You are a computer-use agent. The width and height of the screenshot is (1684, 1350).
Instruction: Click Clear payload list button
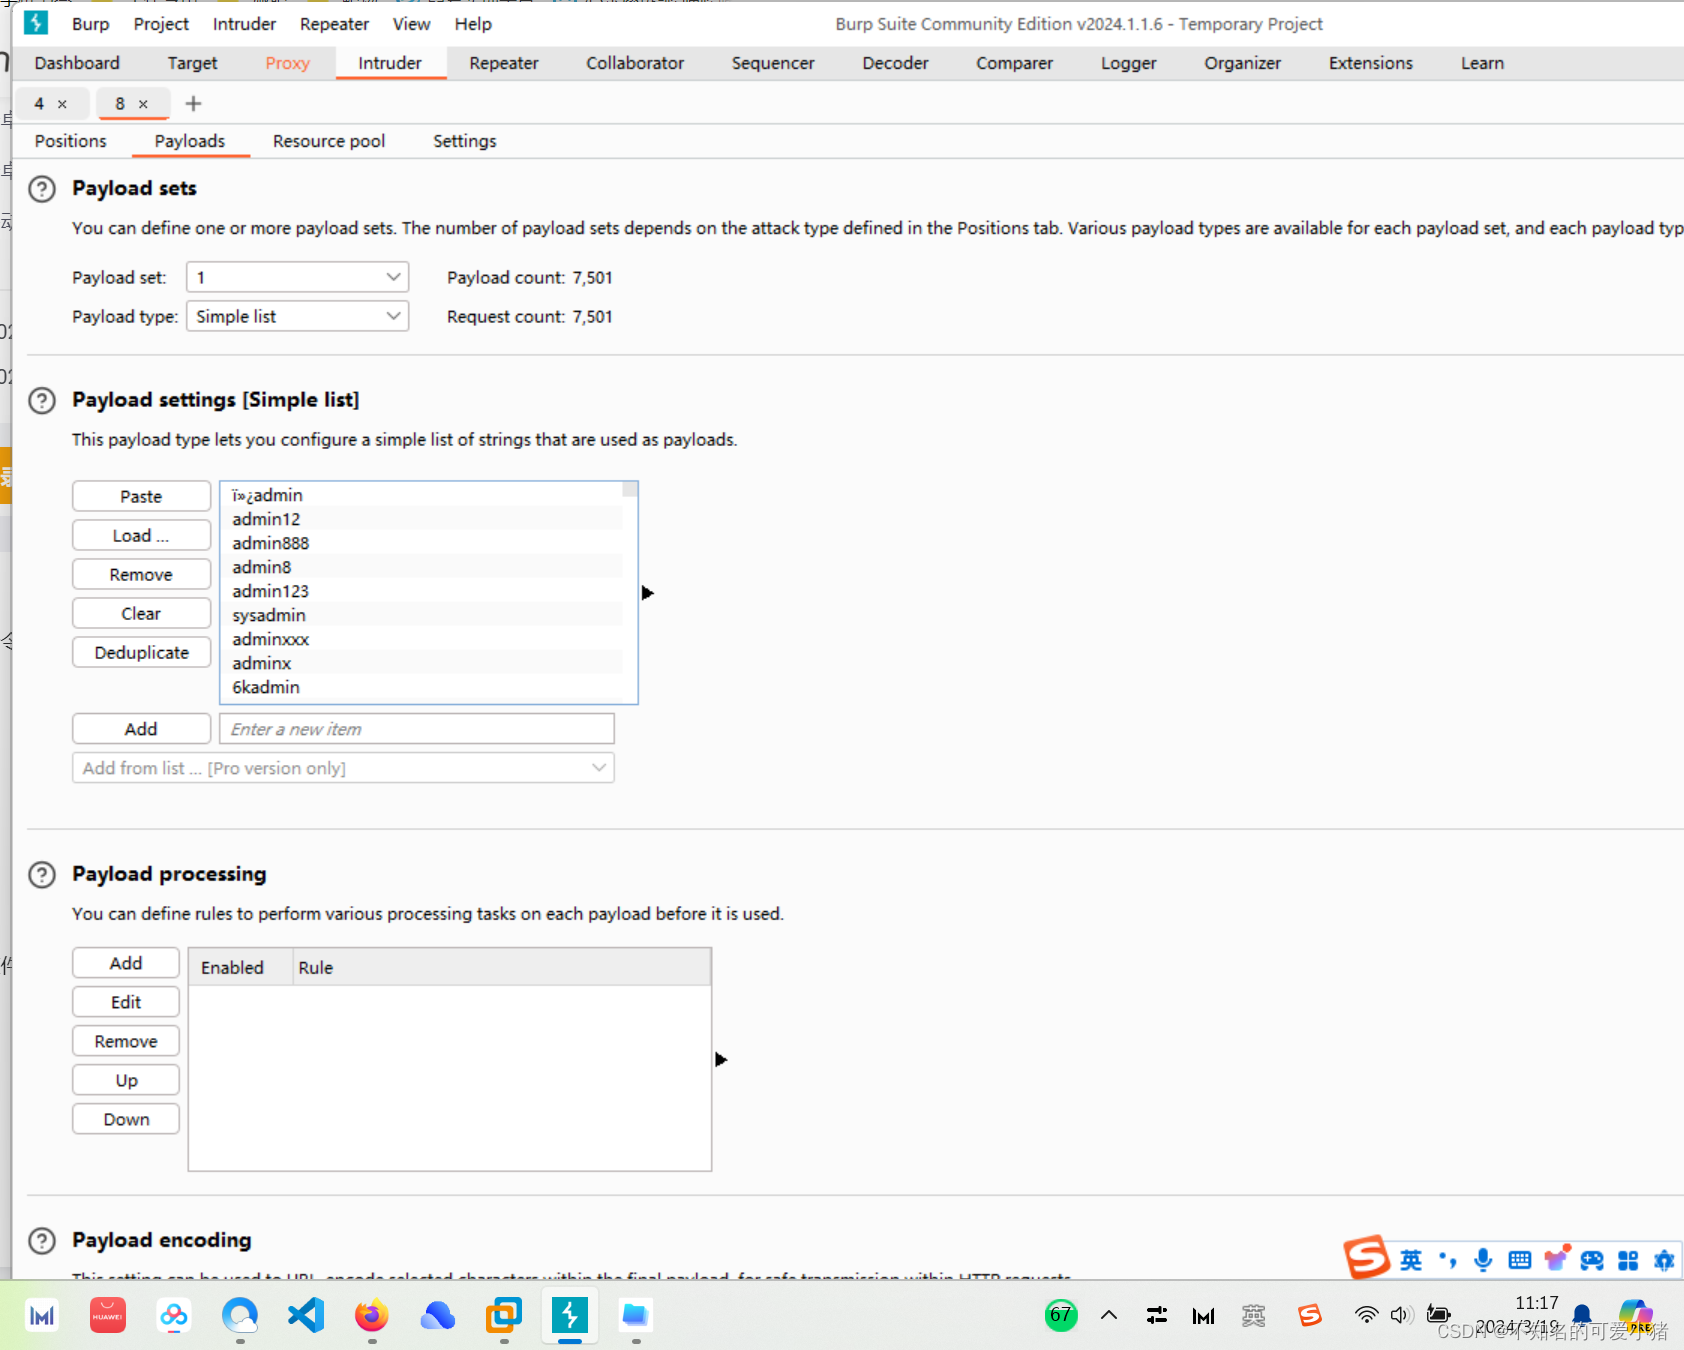141,613
